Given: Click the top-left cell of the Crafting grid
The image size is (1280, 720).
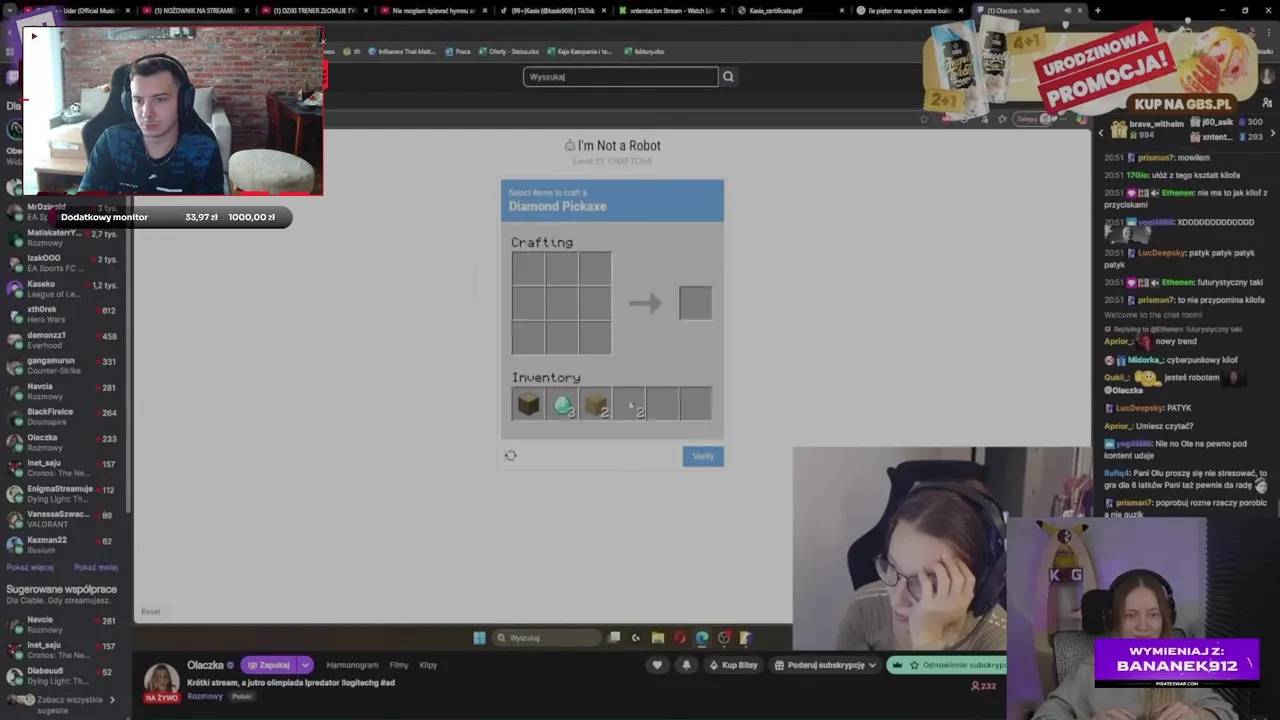Looking at the screenshot, I should point(528,269).
